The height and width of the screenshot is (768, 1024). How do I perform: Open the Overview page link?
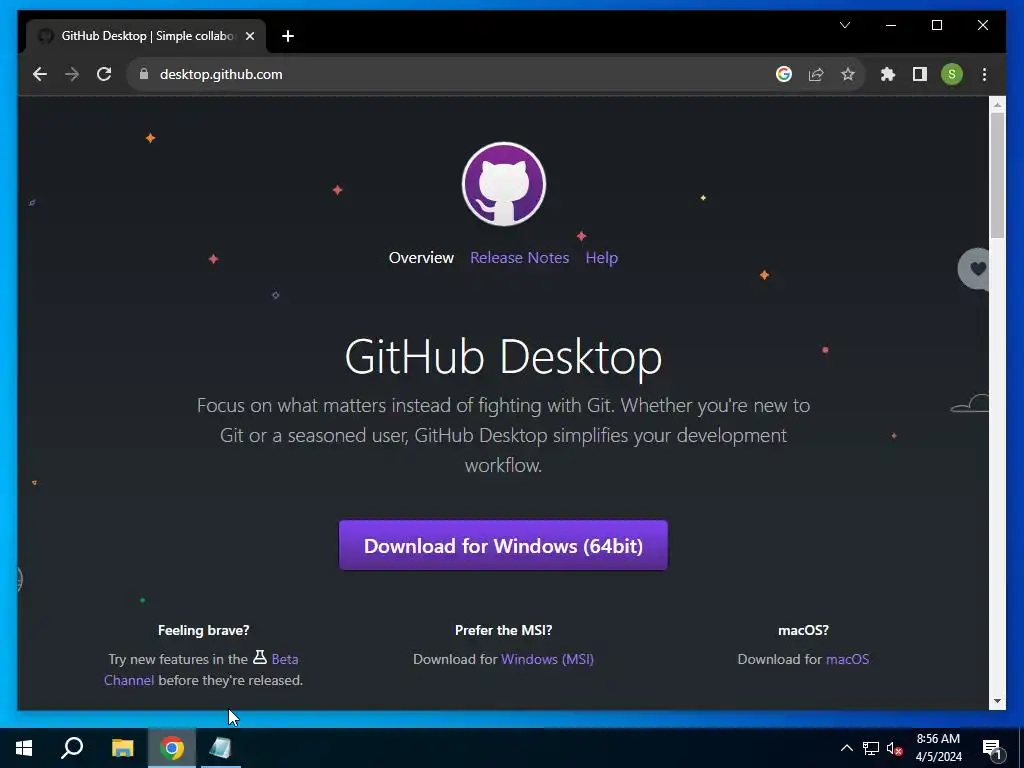coord(421,258)
